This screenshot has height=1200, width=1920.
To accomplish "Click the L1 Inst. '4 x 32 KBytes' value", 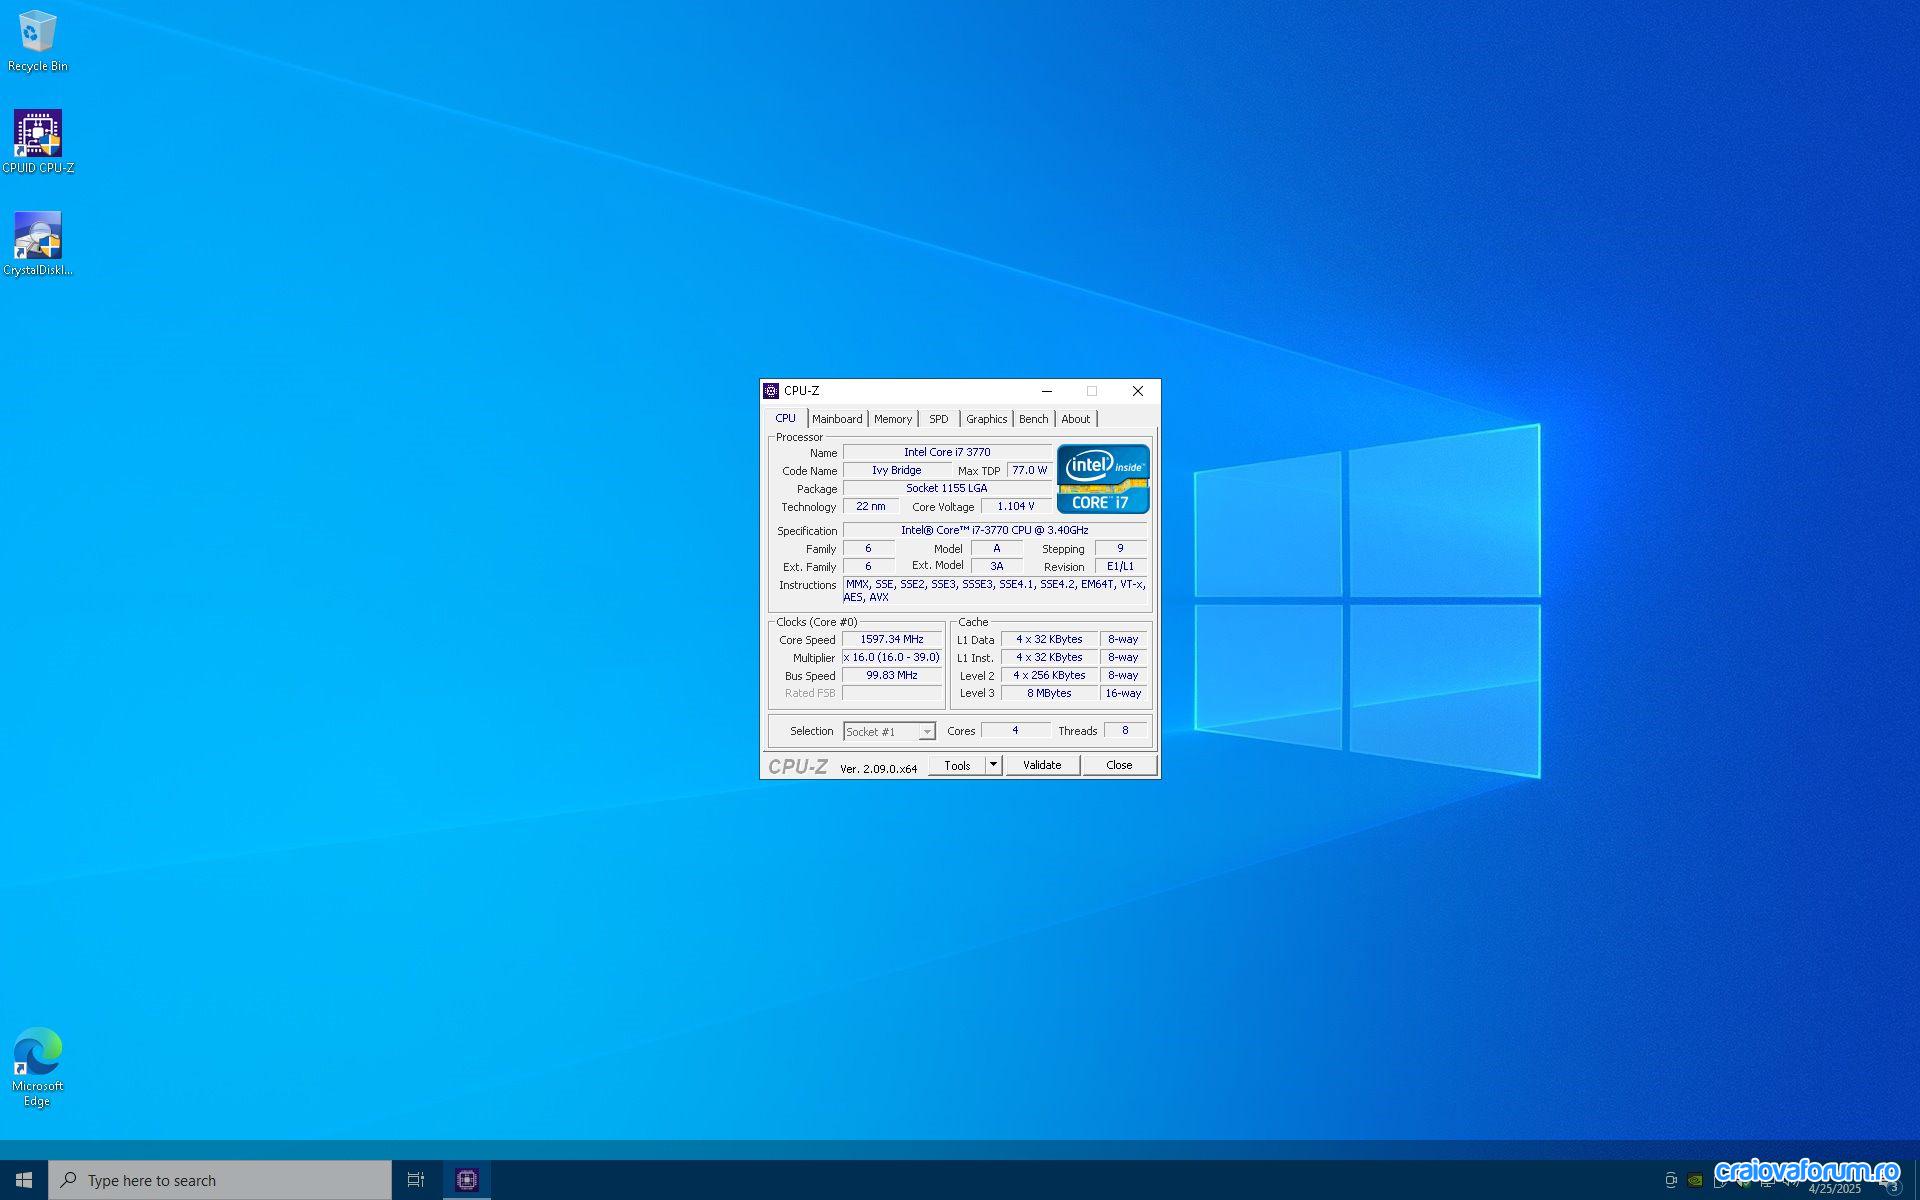I will click(1049, 657).
